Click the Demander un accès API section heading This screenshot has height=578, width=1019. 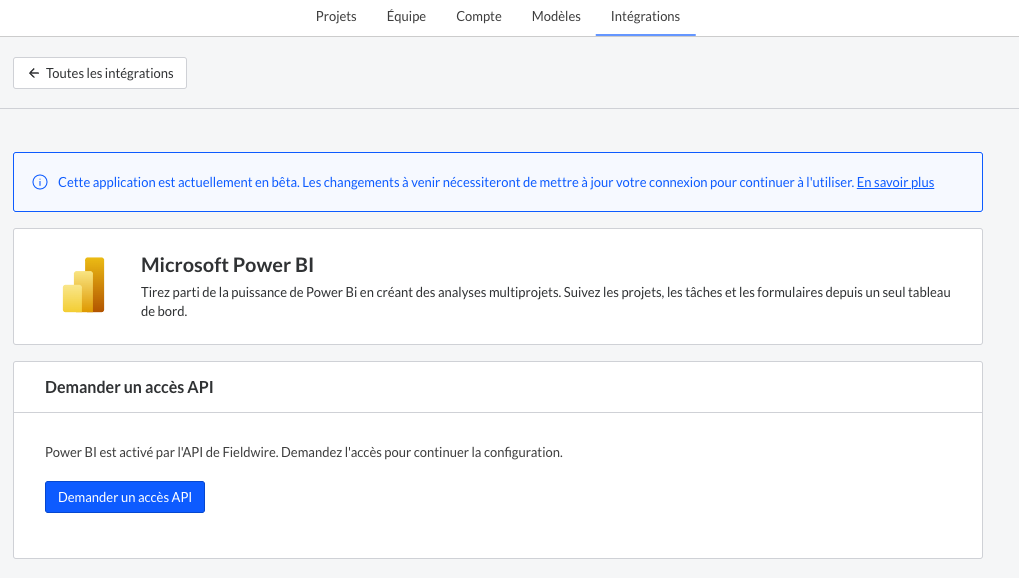tap(129, 387)
